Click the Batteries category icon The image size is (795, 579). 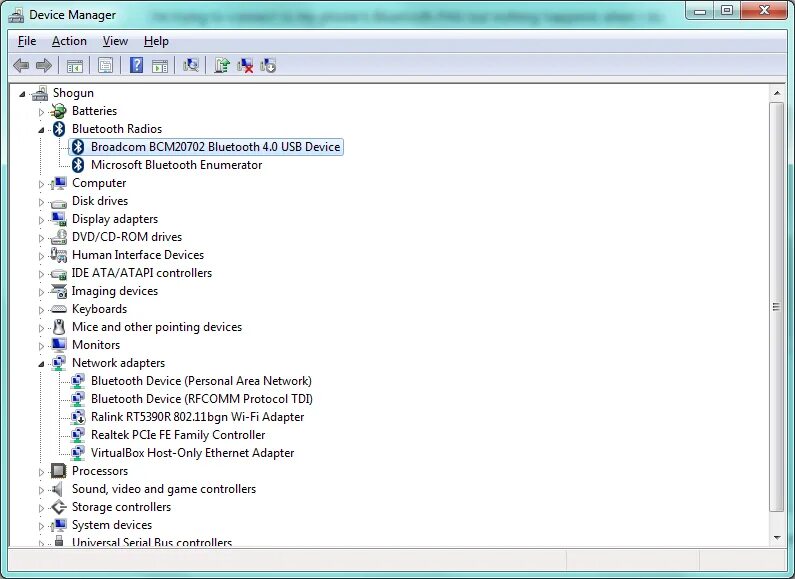tap(59, 111)
